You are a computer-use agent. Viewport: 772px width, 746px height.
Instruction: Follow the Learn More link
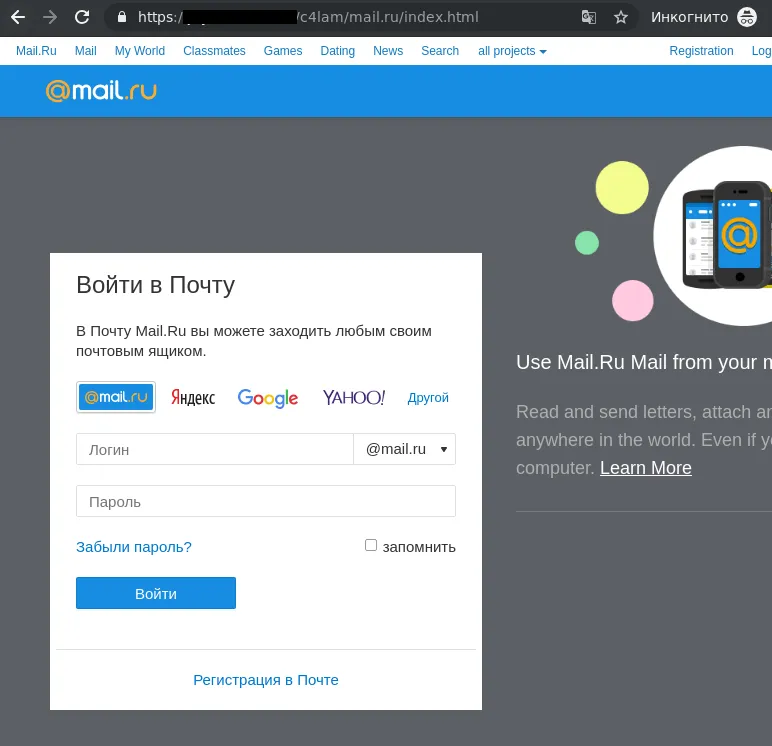coord(645,468)
